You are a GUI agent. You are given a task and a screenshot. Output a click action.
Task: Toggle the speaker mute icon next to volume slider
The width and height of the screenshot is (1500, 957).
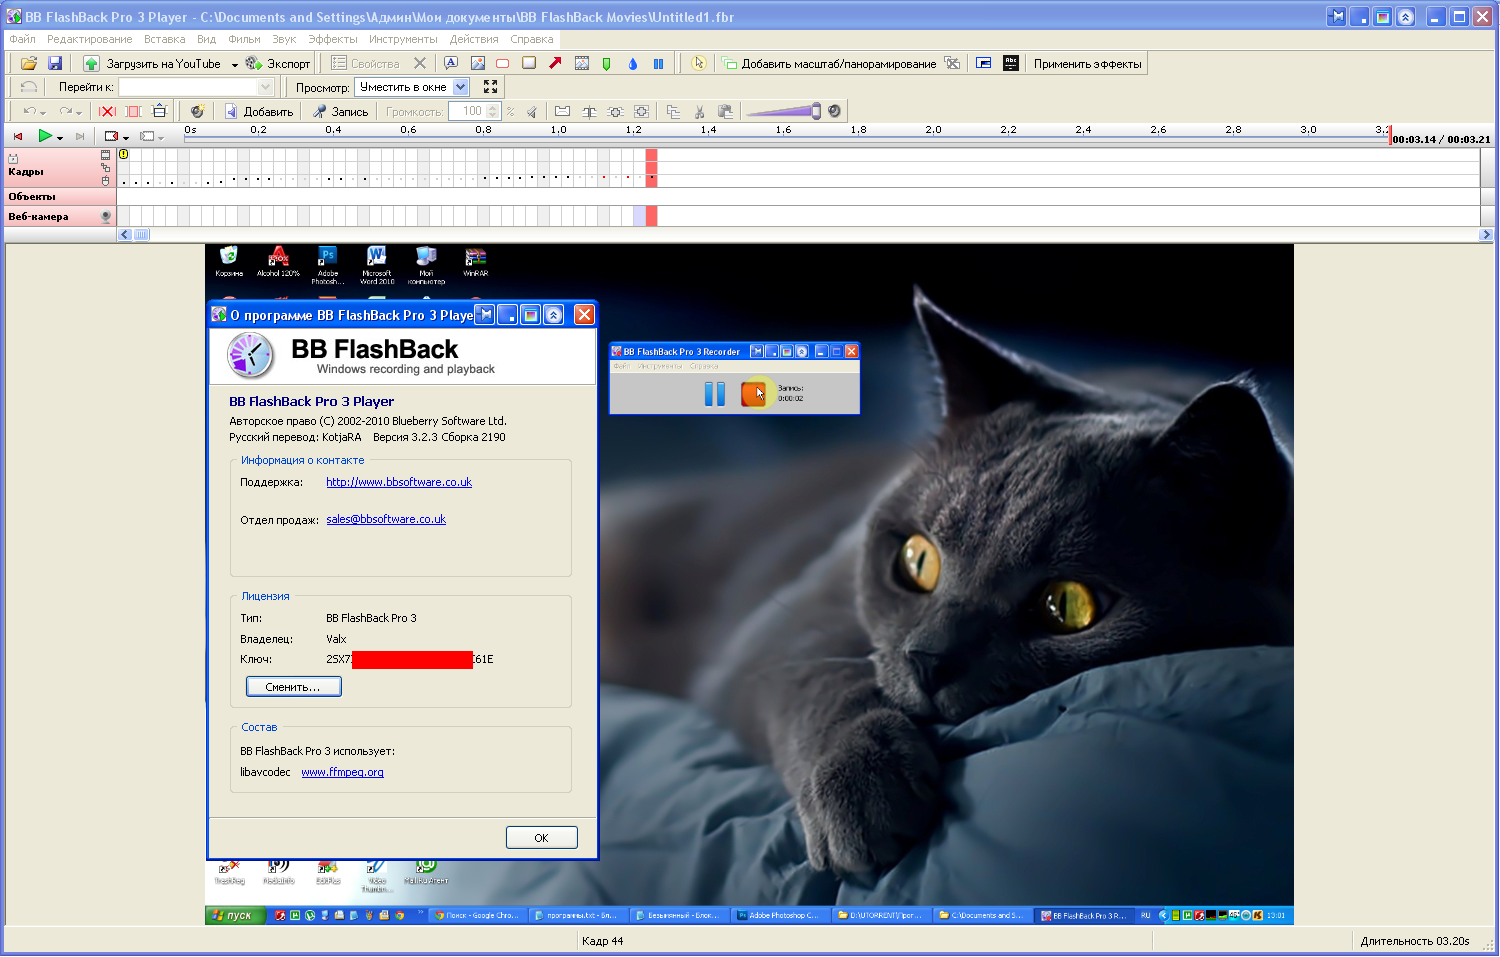click(834, 111)
